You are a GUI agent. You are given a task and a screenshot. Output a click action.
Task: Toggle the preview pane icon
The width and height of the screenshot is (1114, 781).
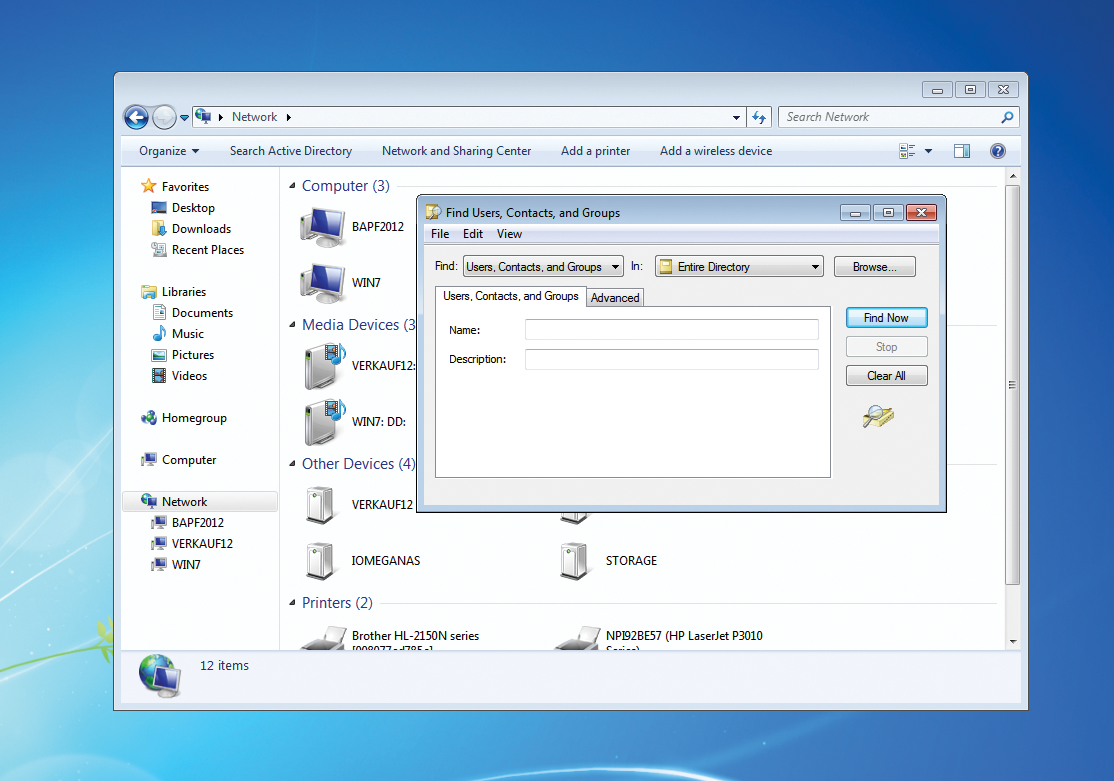[962, 151]
